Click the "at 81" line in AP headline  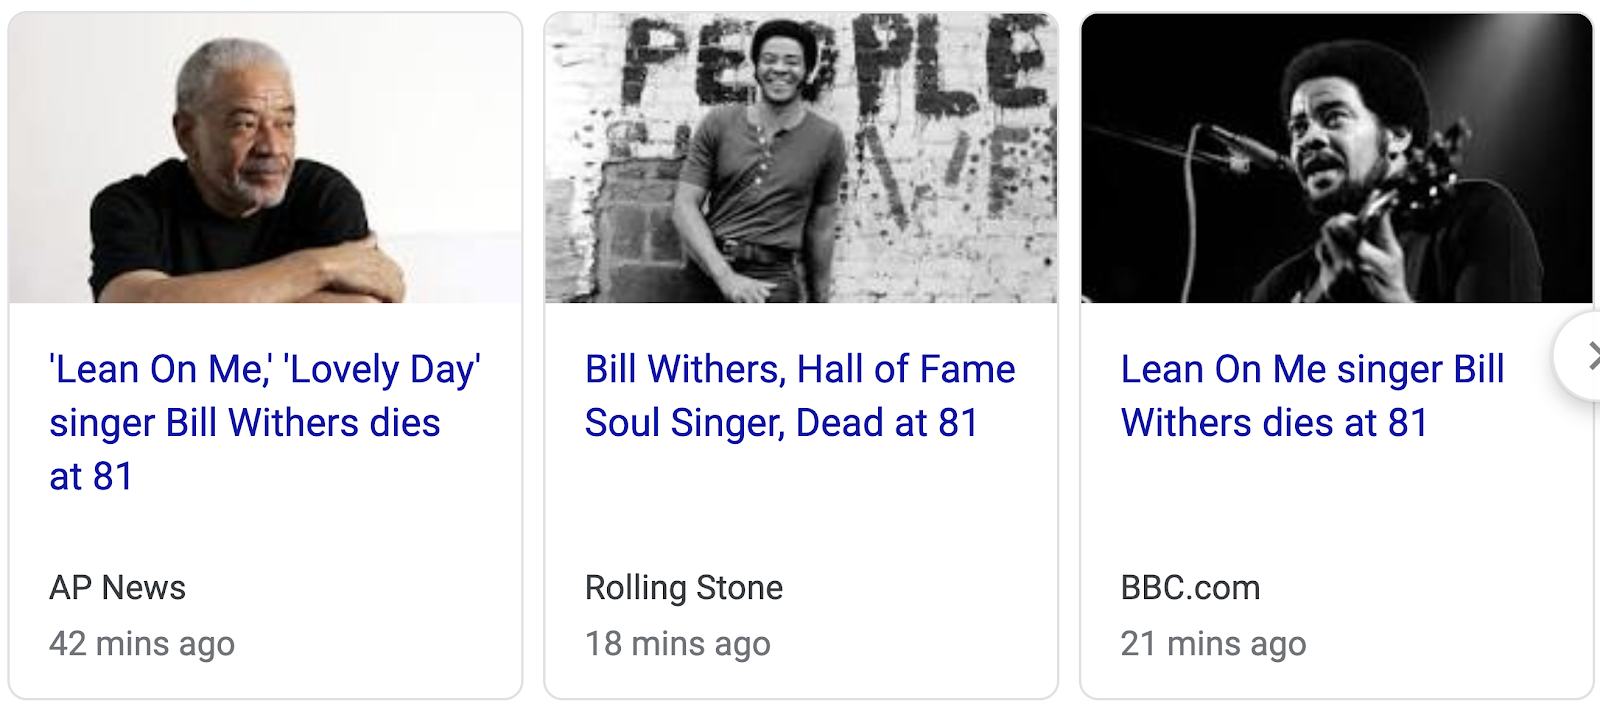point(91,477)
